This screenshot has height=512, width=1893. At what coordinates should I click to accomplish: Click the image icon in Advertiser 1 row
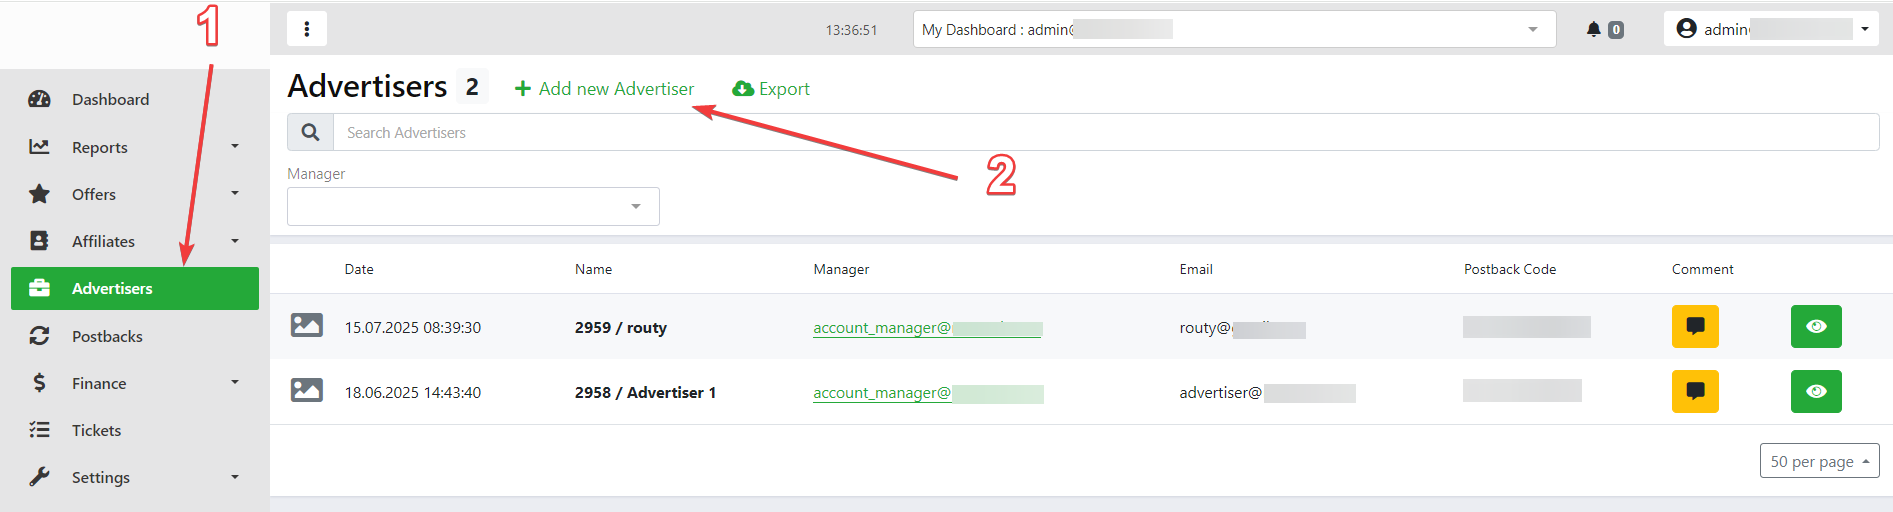[x=306, y=390]
